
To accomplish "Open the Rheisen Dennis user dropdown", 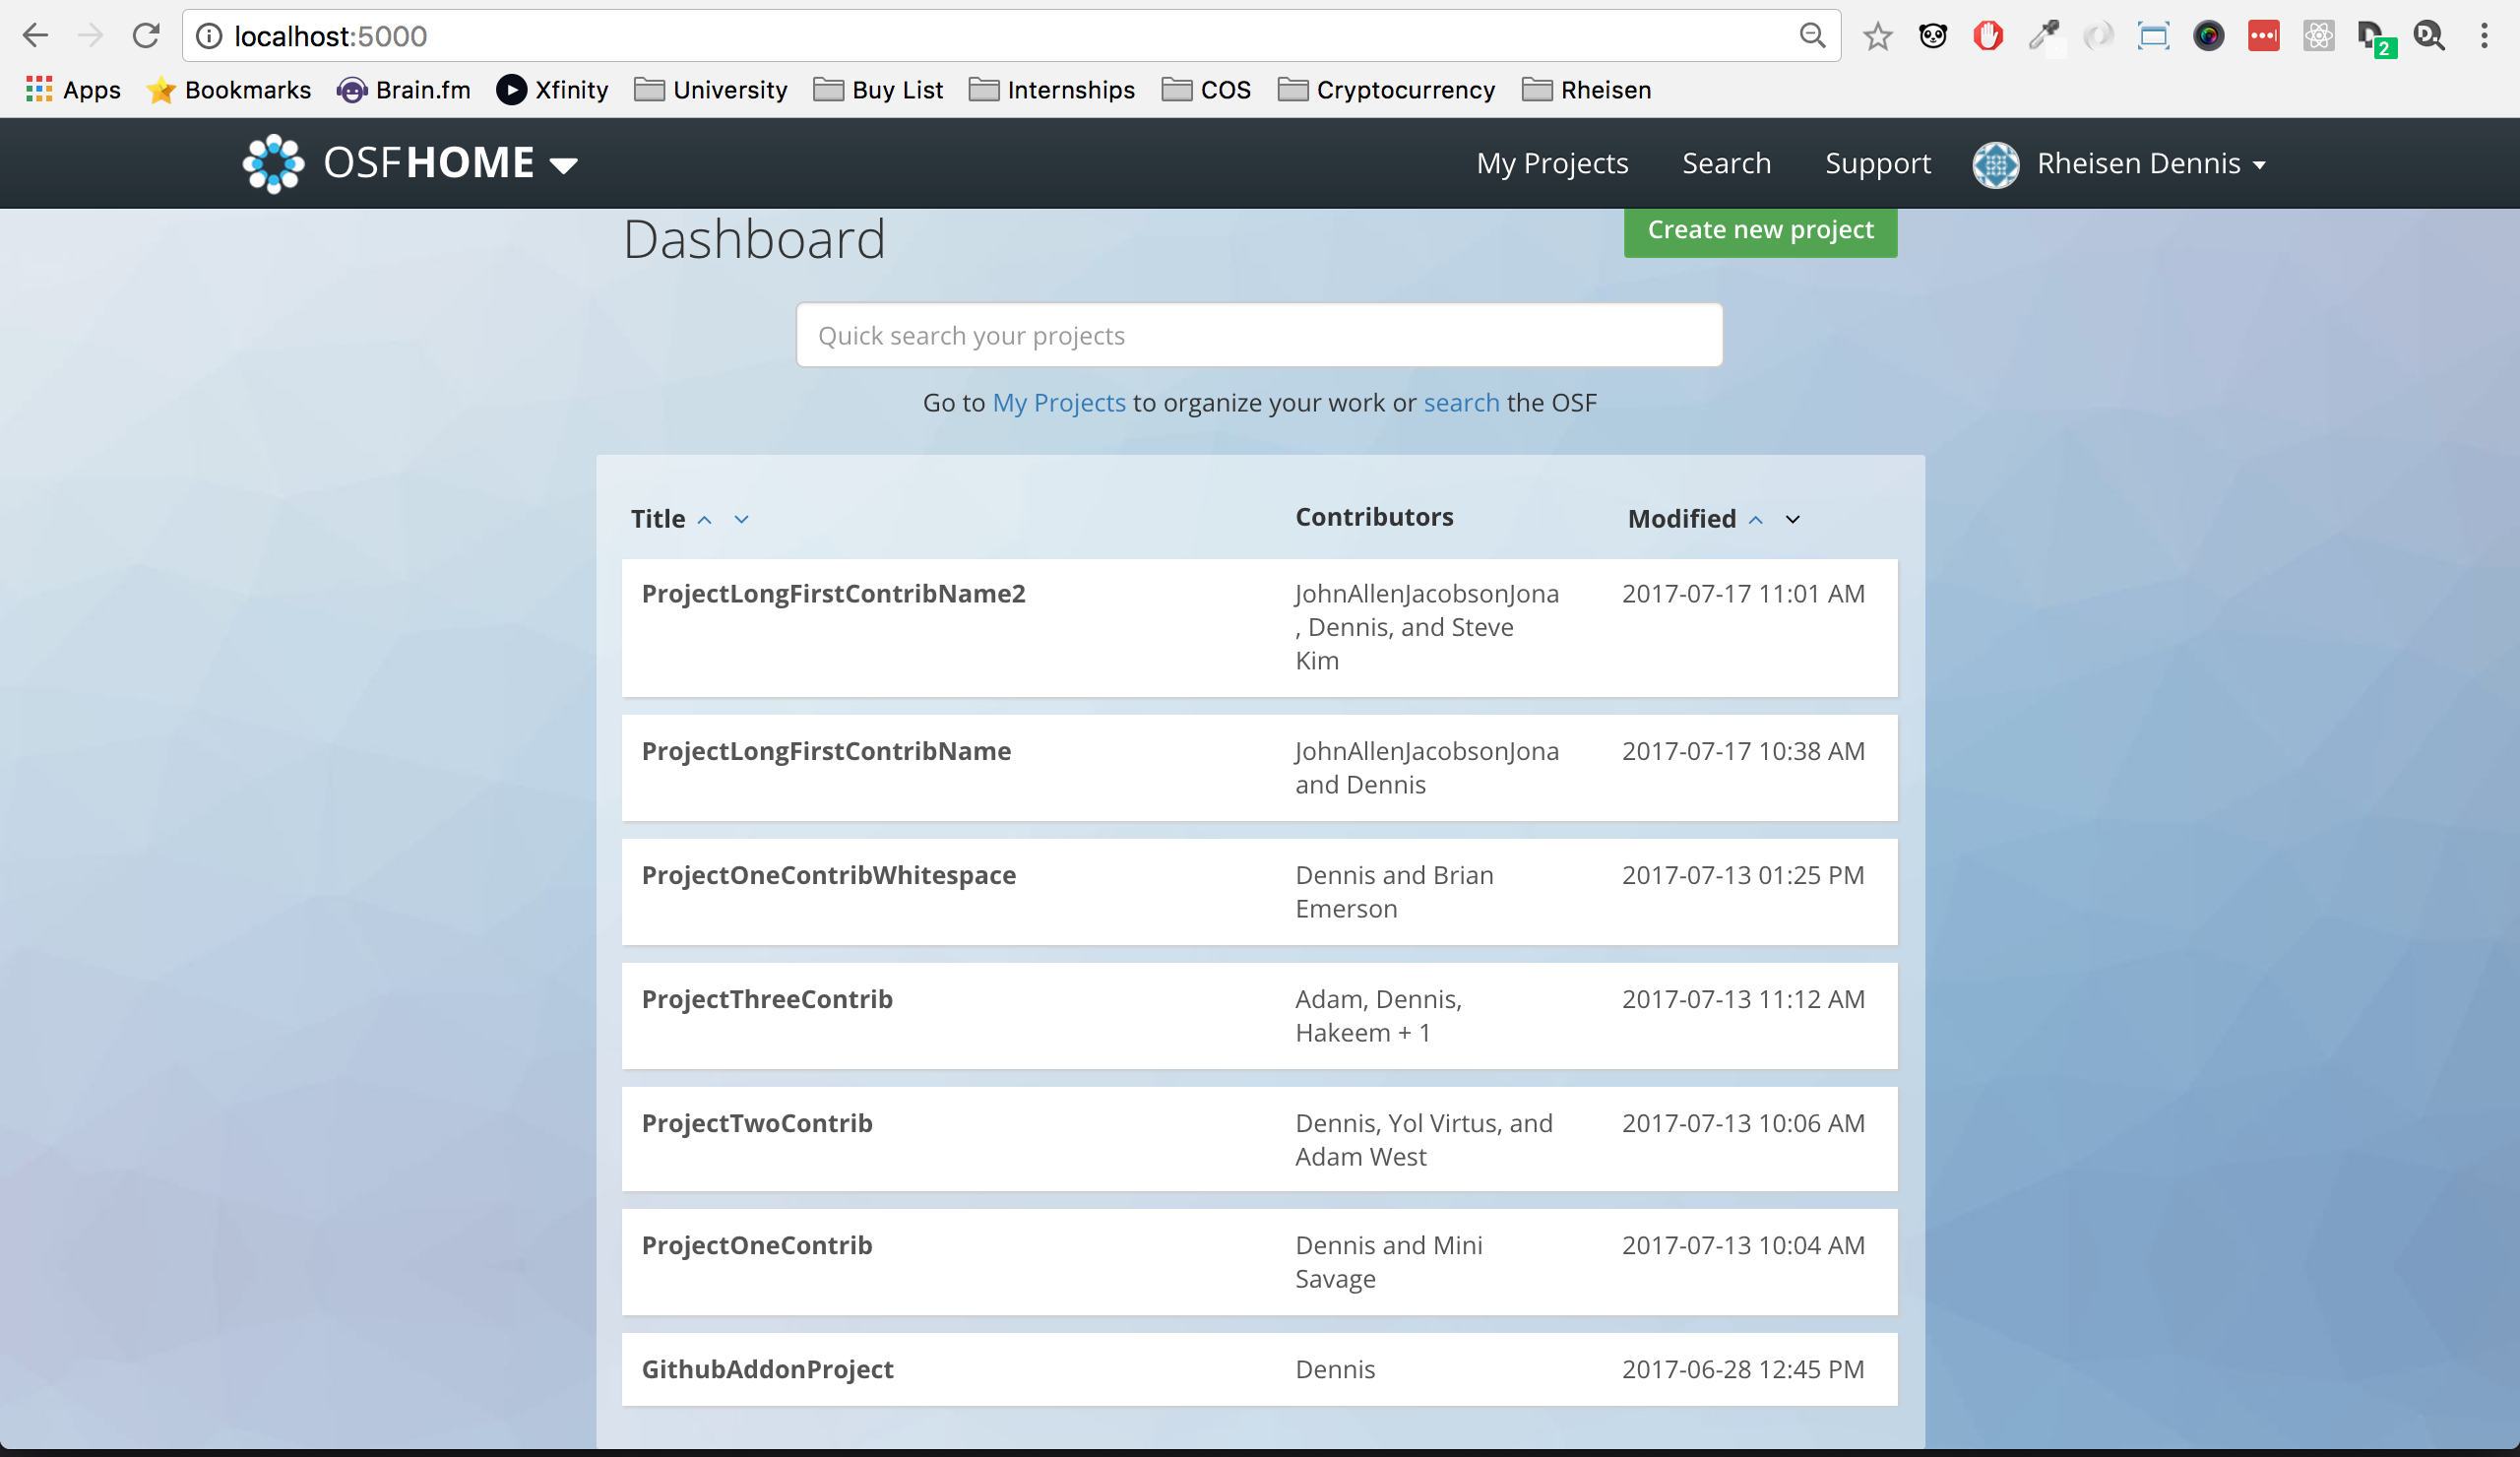I will tap(2258, 165).
